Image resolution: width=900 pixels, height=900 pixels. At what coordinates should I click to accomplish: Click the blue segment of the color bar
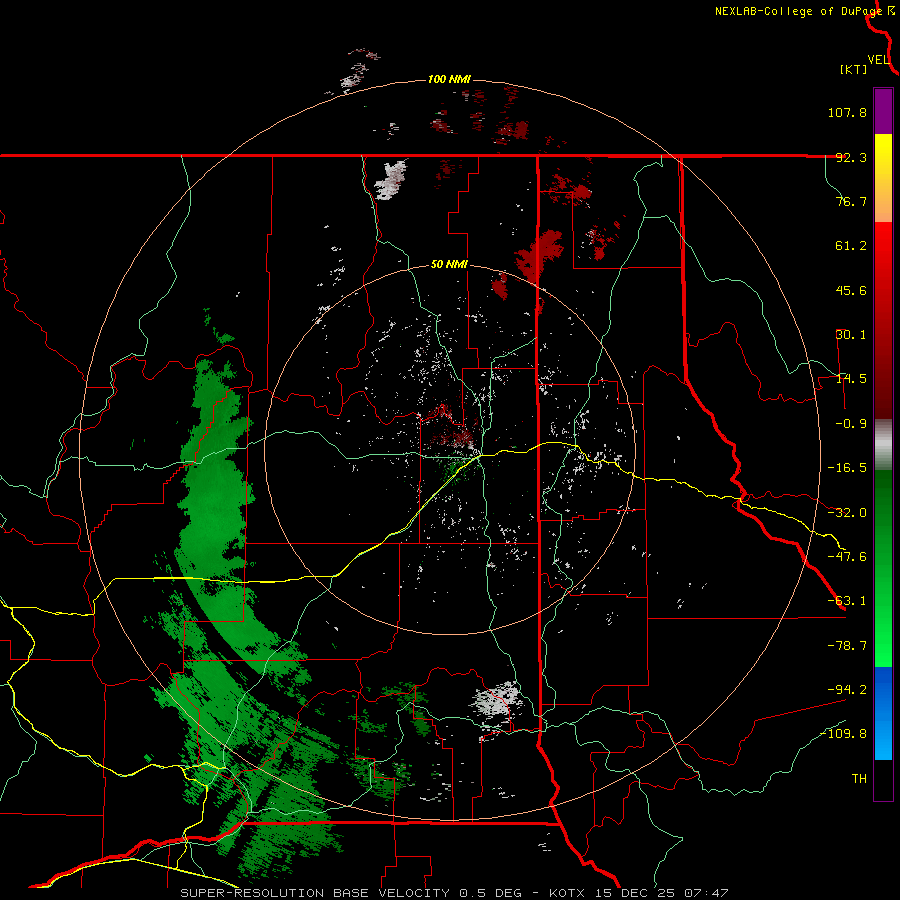(x=883, y=713)
